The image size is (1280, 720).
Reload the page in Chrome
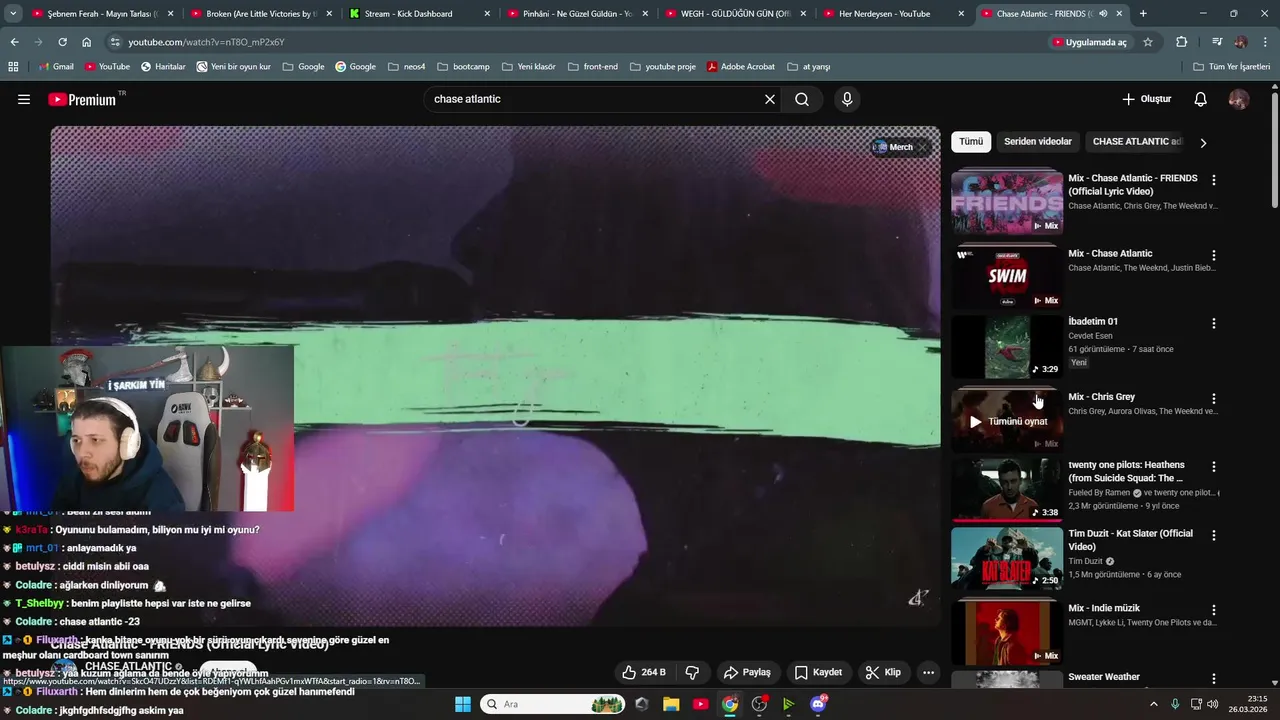[62, 42]
